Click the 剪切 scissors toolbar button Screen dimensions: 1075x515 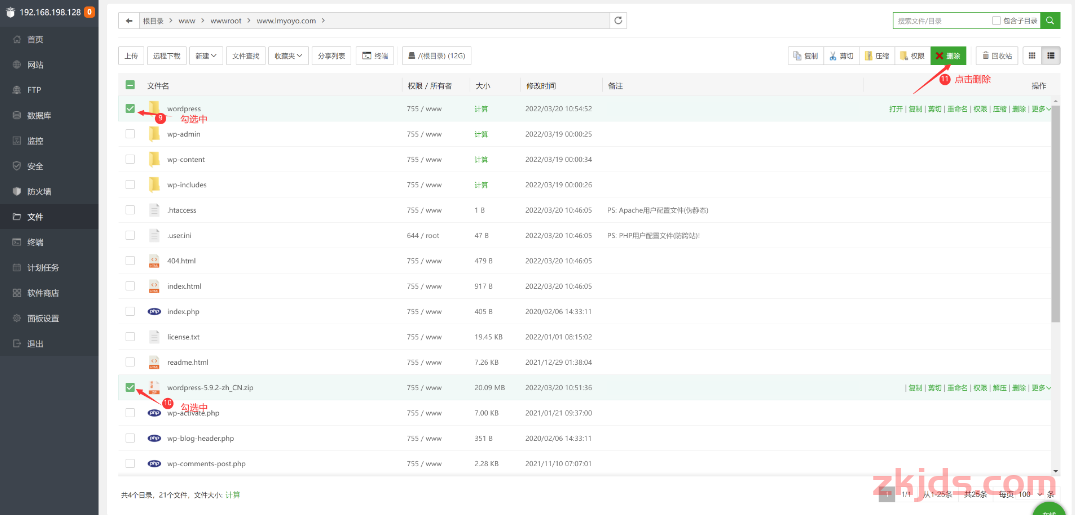[841, 56]
